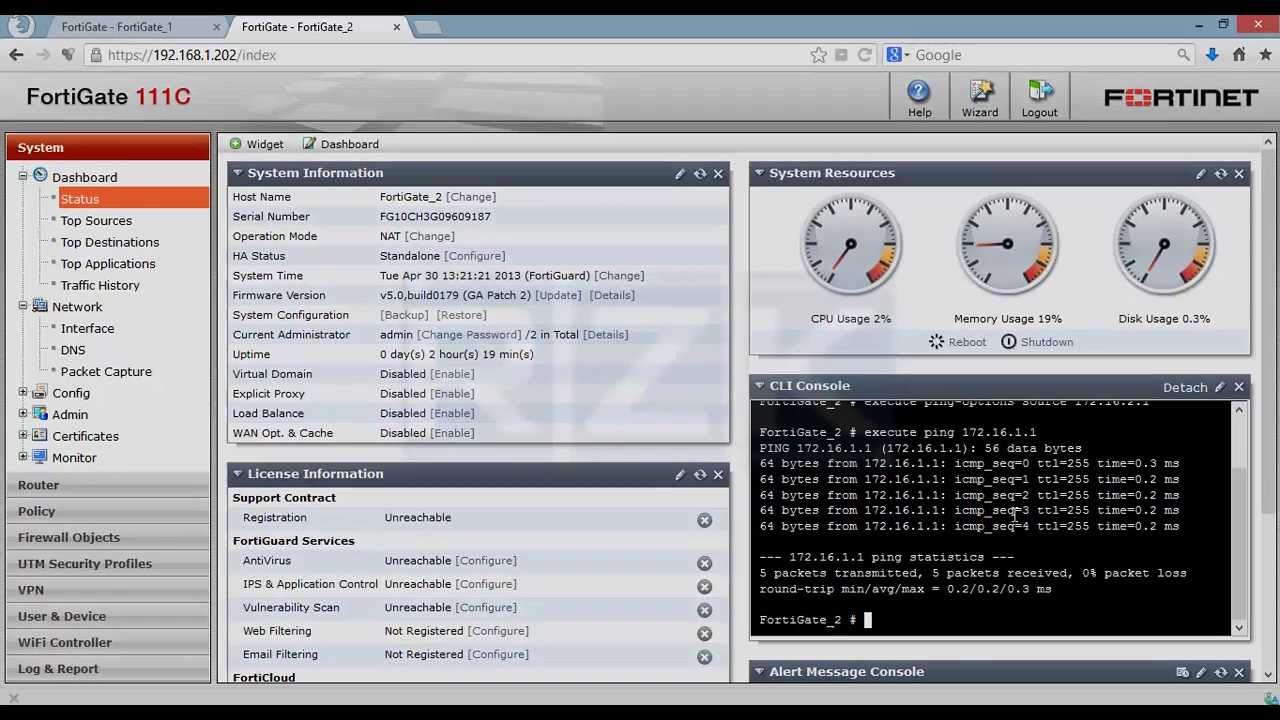
Task: Click the Web Filtering status icon
Action: tap(705, 634)
